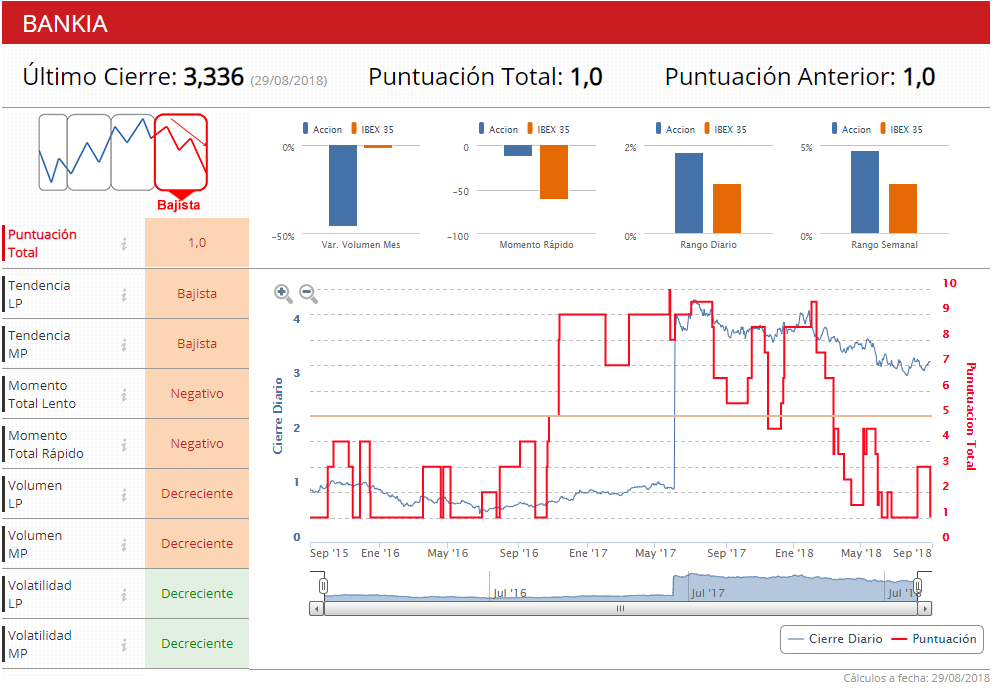The image size is (994, 689).
Task: Toggle Puntuación series in main legend
Action: (934, 639)
